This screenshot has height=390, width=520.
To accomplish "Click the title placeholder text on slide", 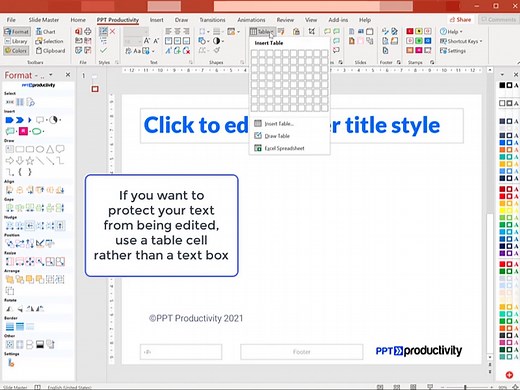I will 302,126.
